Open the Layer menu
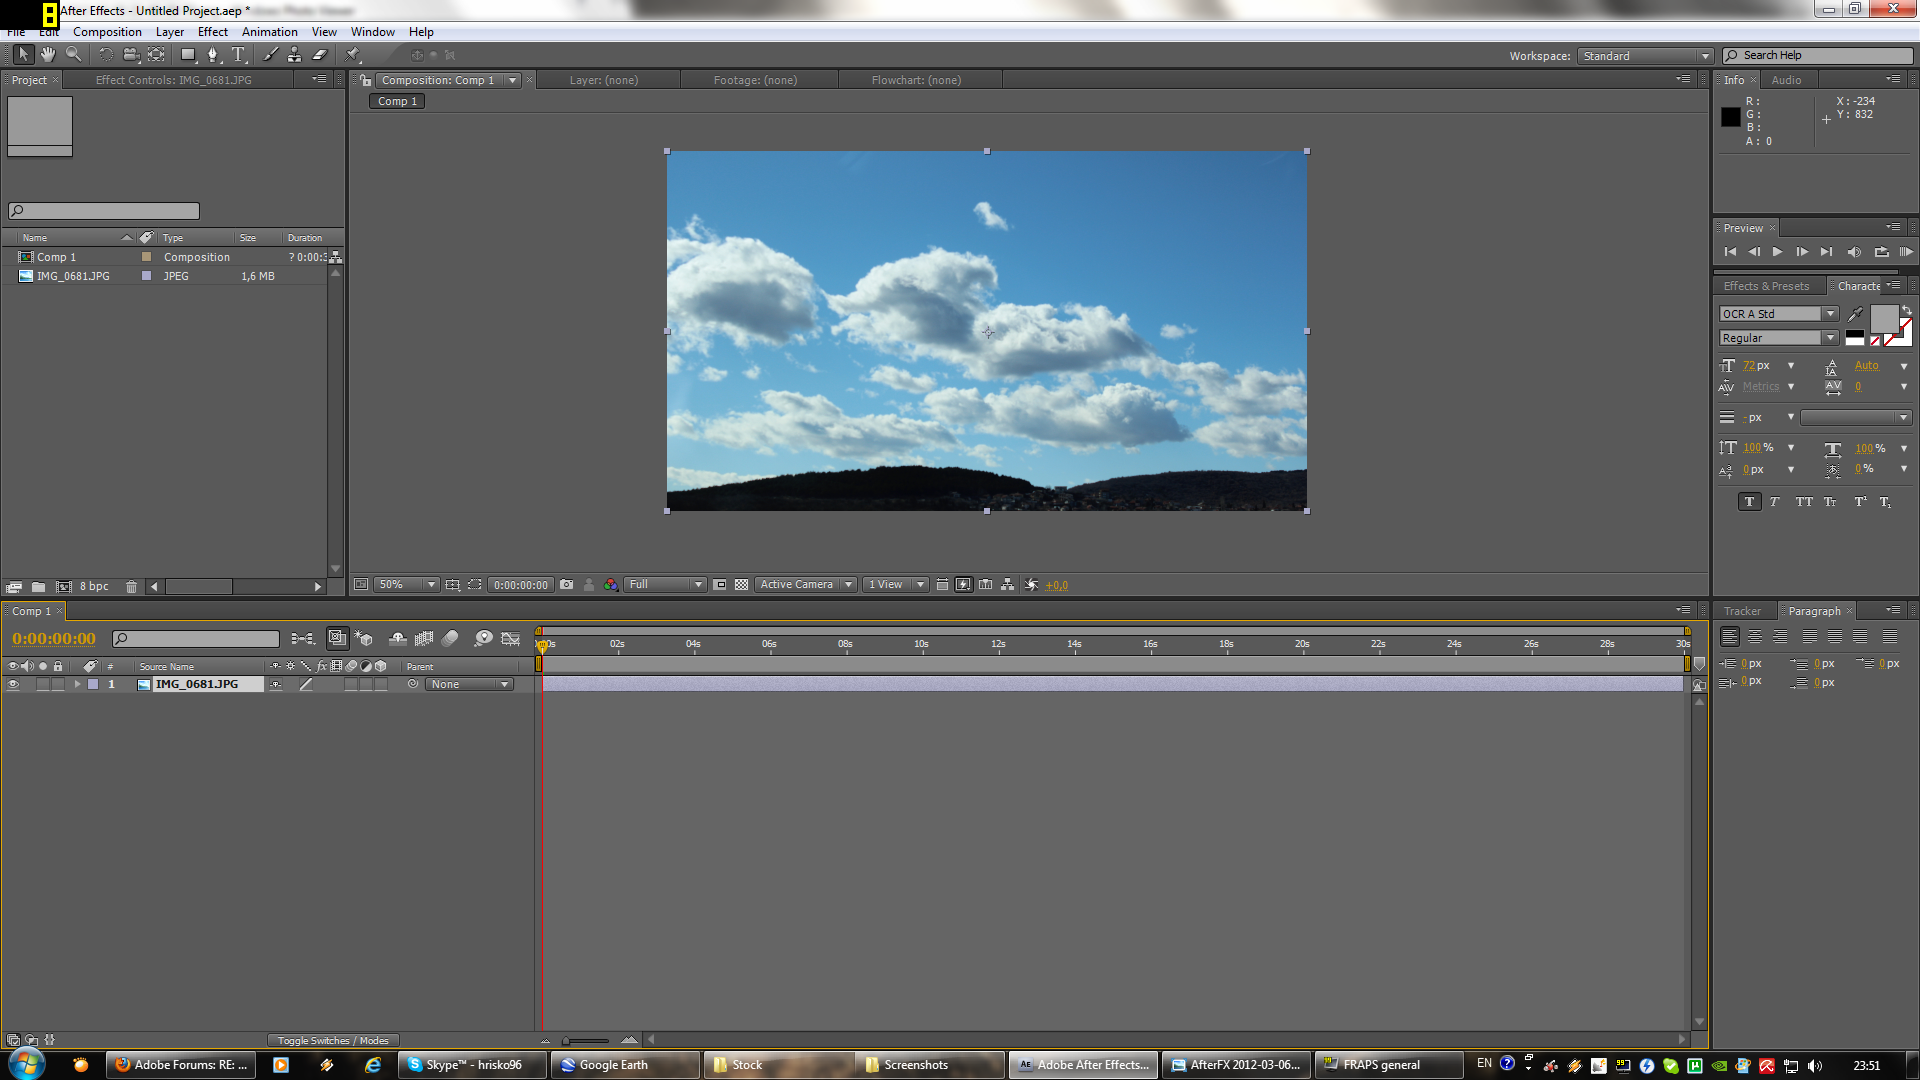Viewport: 1920px width, 1080px height. pos(170,32)
